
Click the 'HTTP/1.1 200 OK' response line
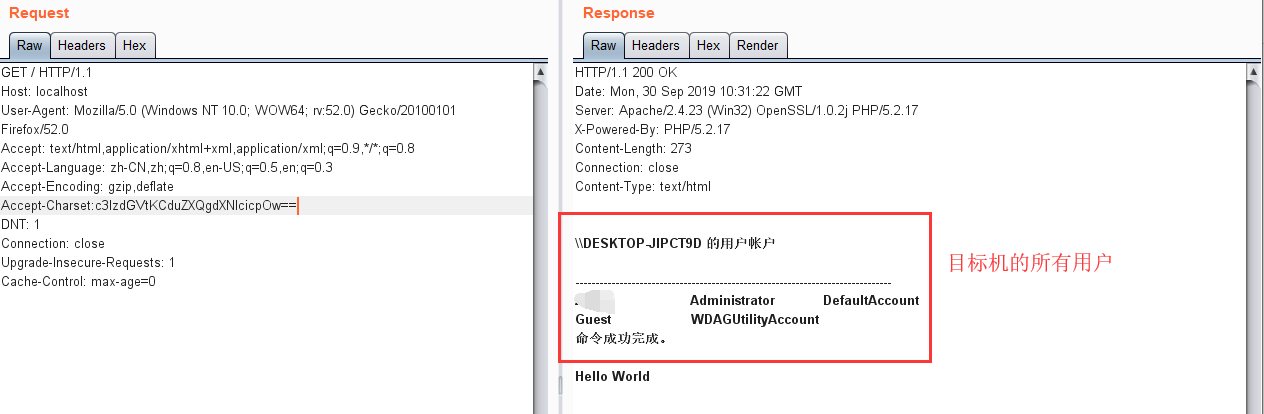[x=626, y=73]
